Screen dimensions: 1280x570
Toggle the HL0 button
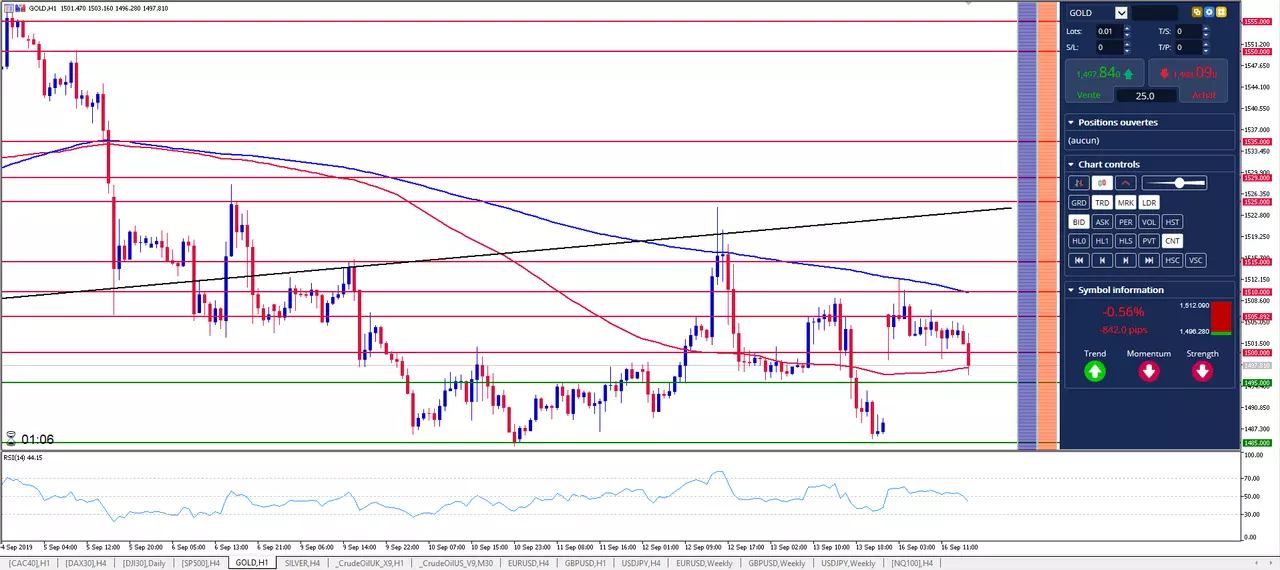point(1078,241)
